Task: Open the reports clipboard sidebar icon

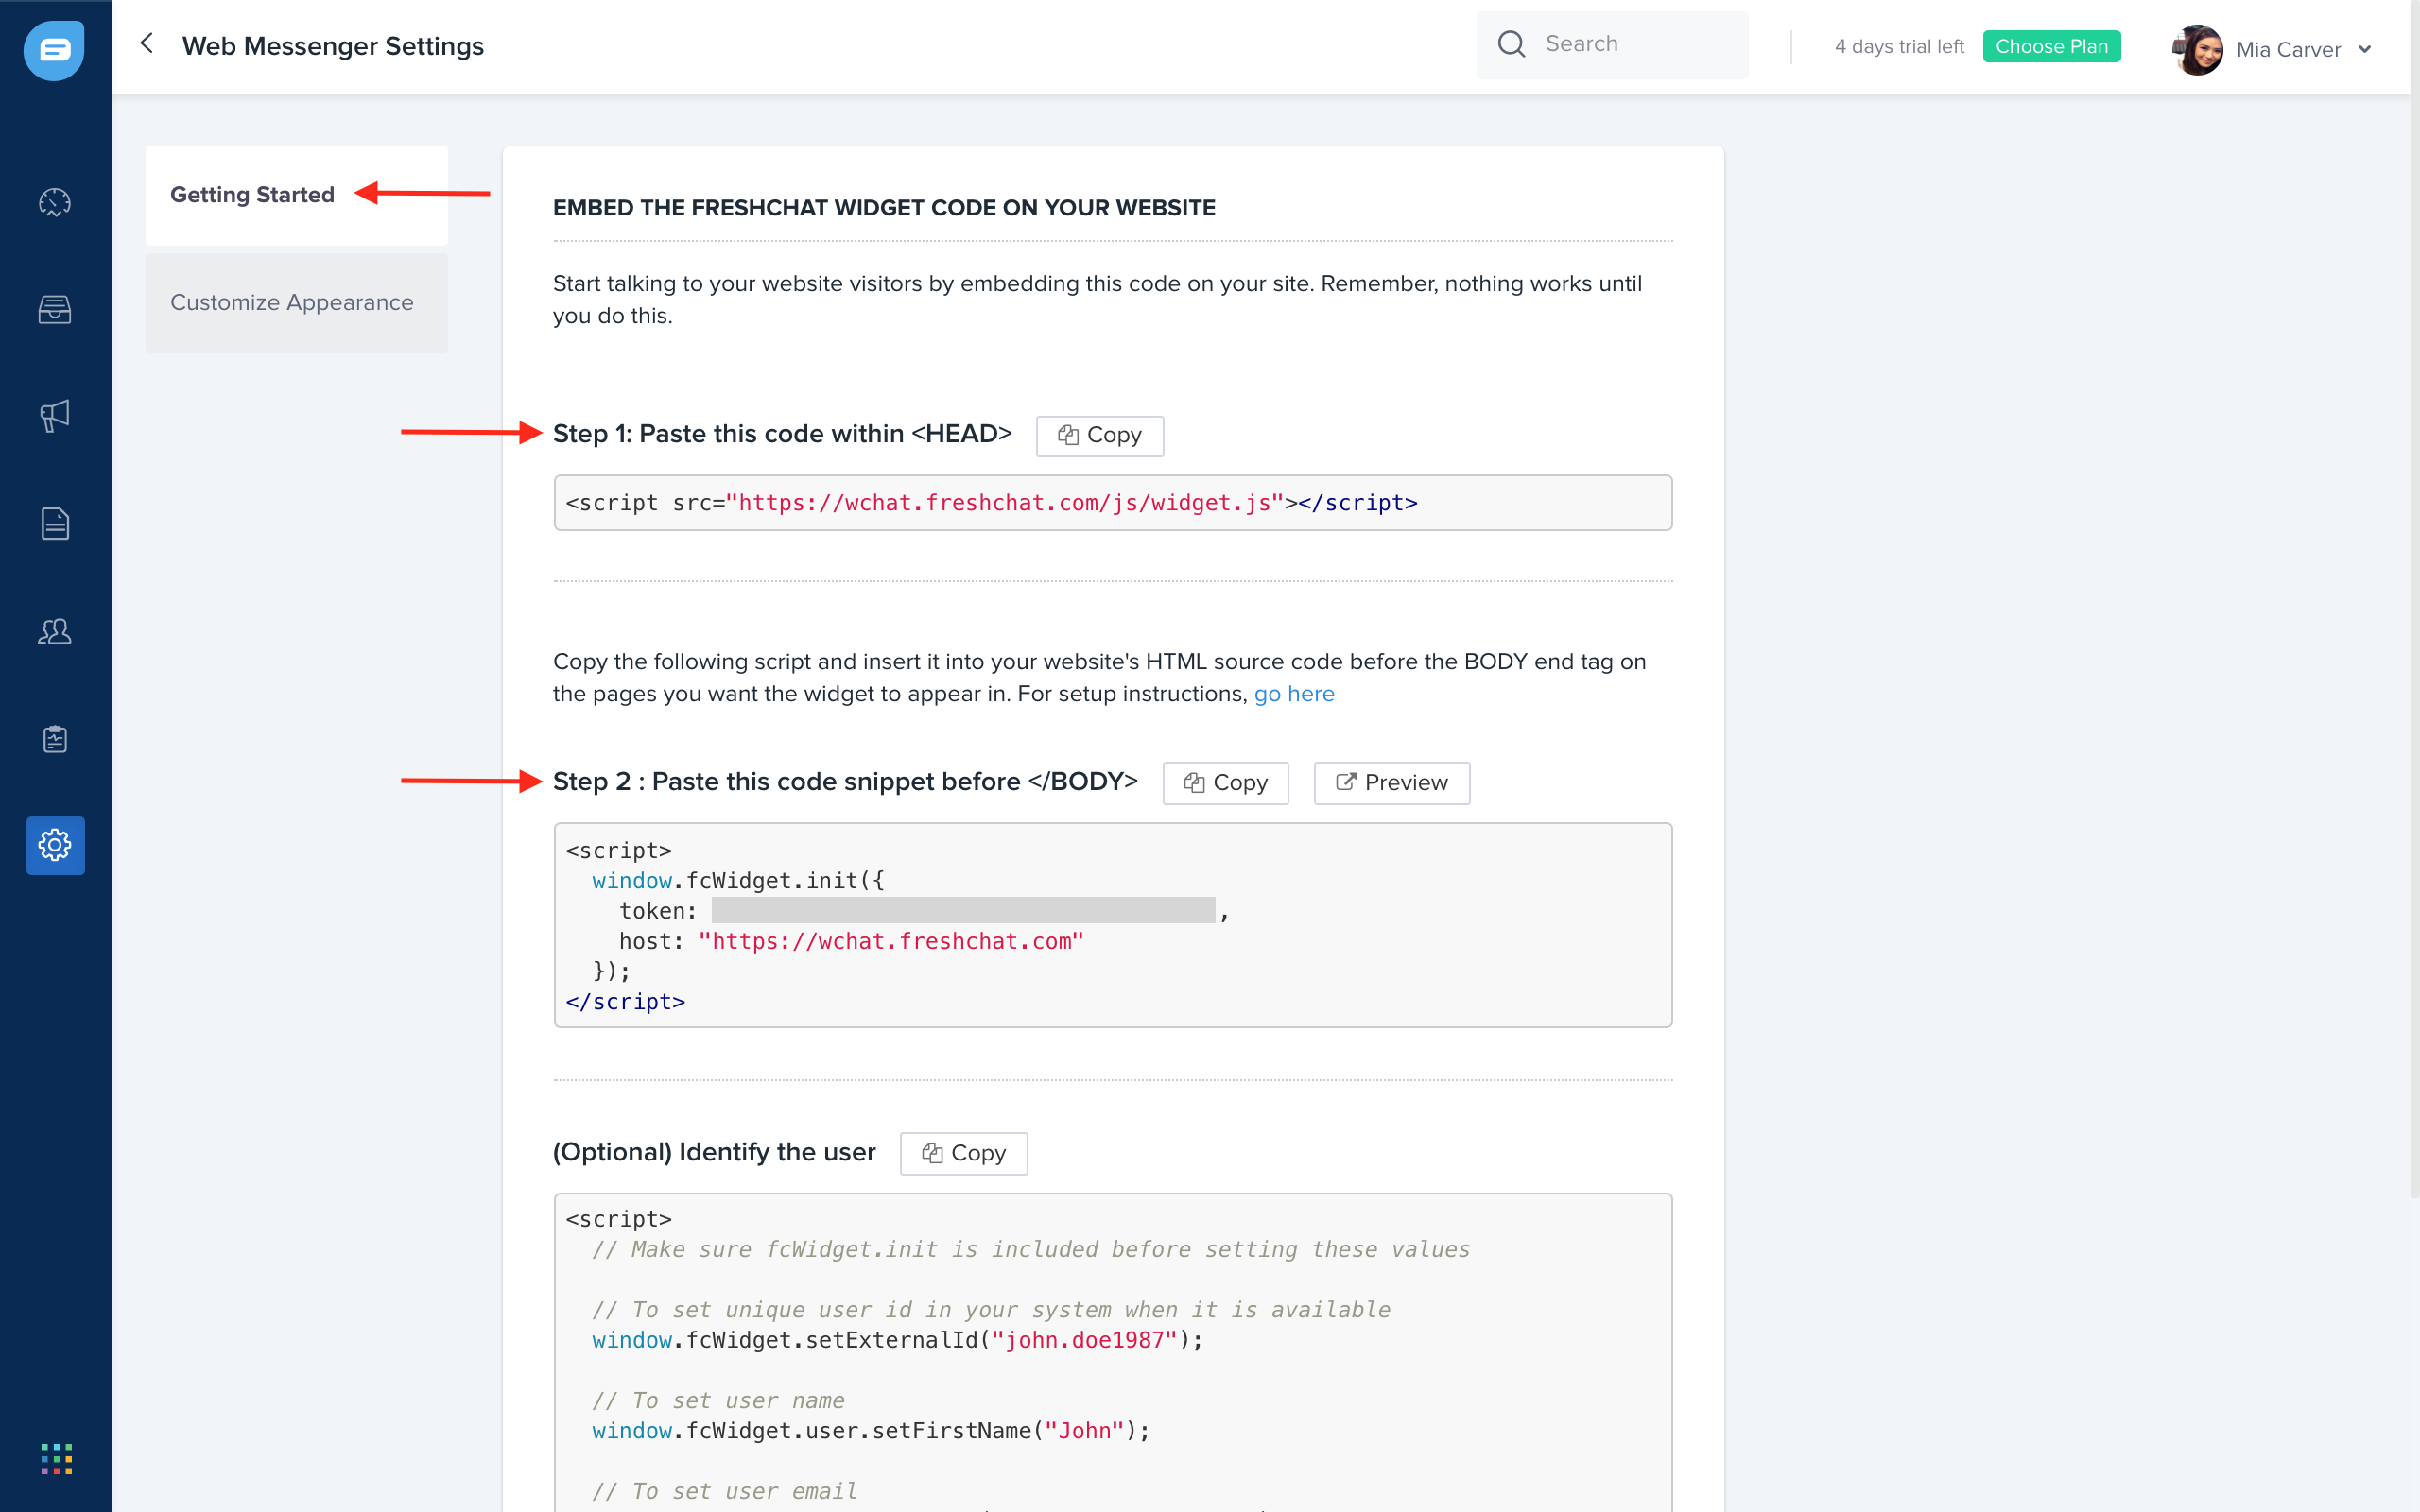Action: (x=55, y=739)
